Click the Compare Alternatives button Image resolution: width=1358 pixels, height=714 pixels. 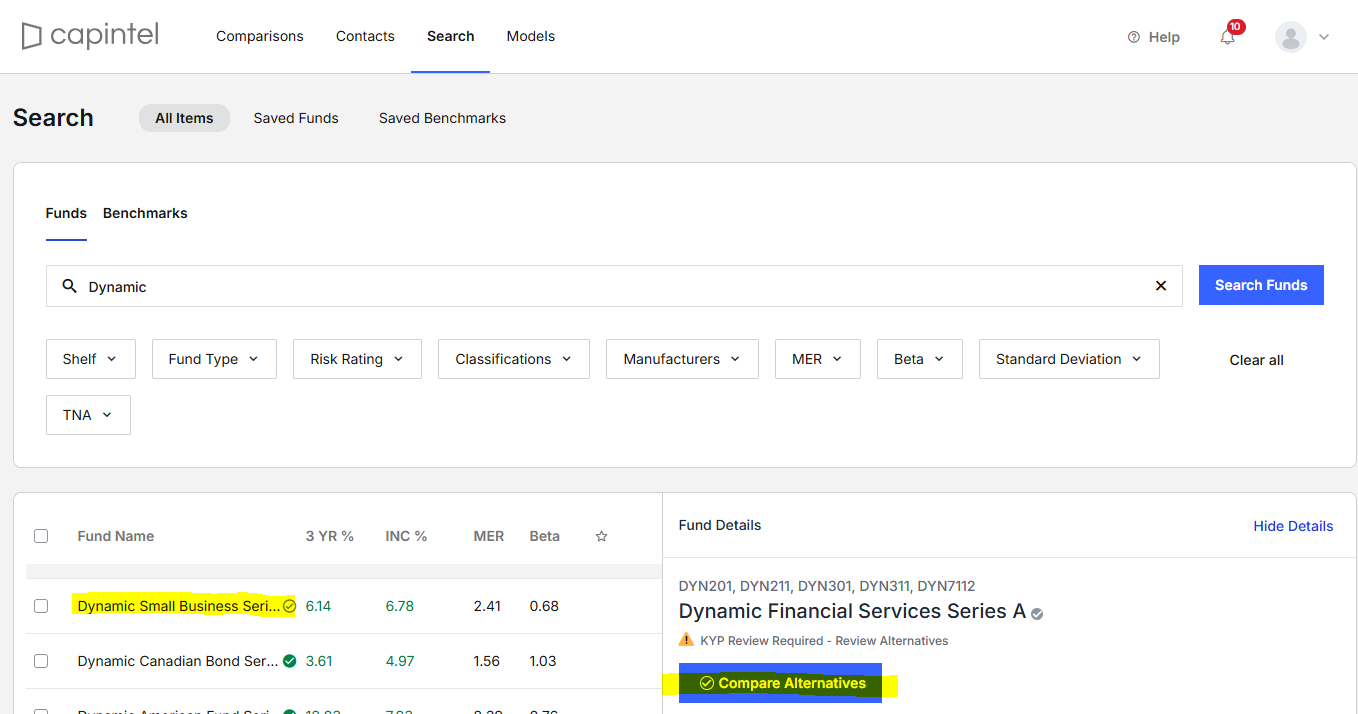coord(780,683)
